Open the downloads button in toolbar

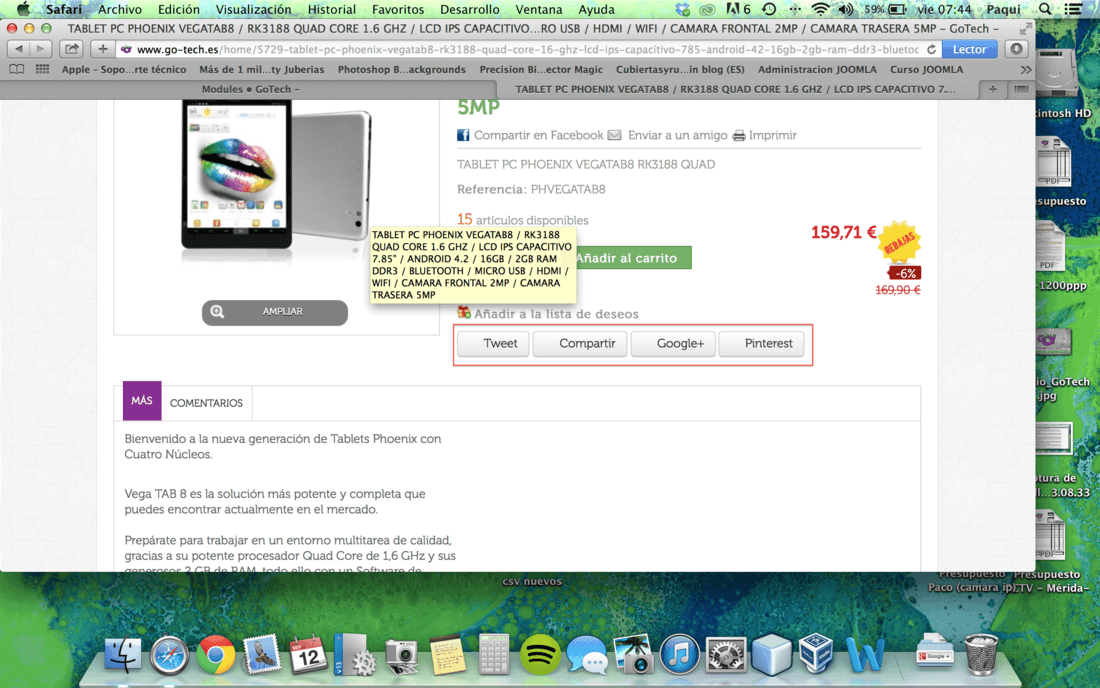coord(1016,49)
